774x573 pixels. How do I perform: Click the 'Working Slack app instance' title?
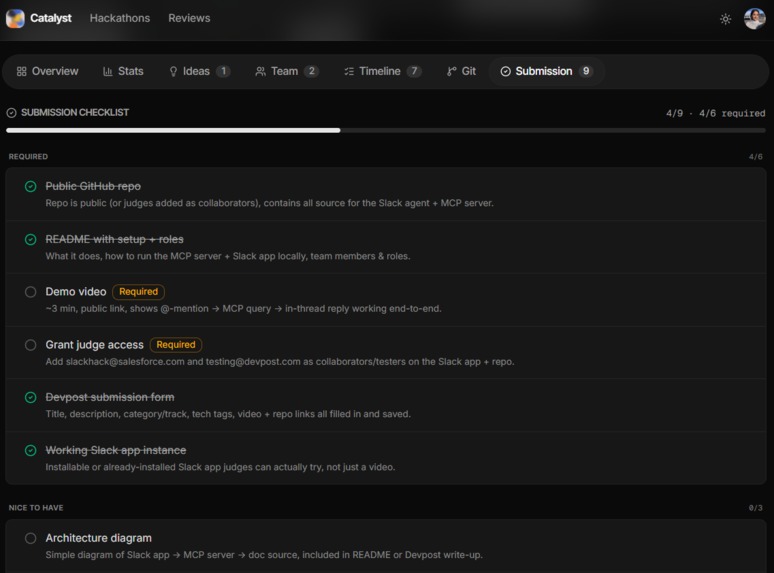(116, 450)
